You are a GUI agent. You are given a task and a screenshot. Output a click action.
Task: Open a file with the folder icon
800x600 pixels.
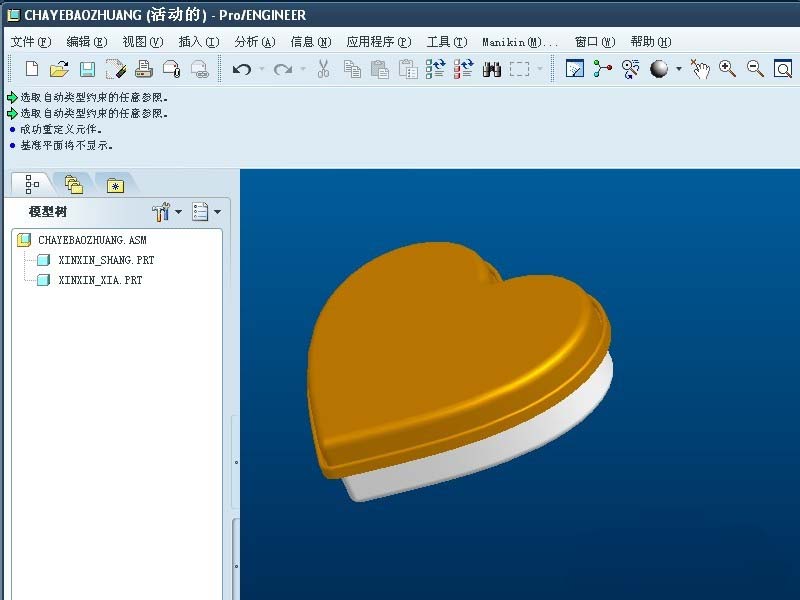59,69
